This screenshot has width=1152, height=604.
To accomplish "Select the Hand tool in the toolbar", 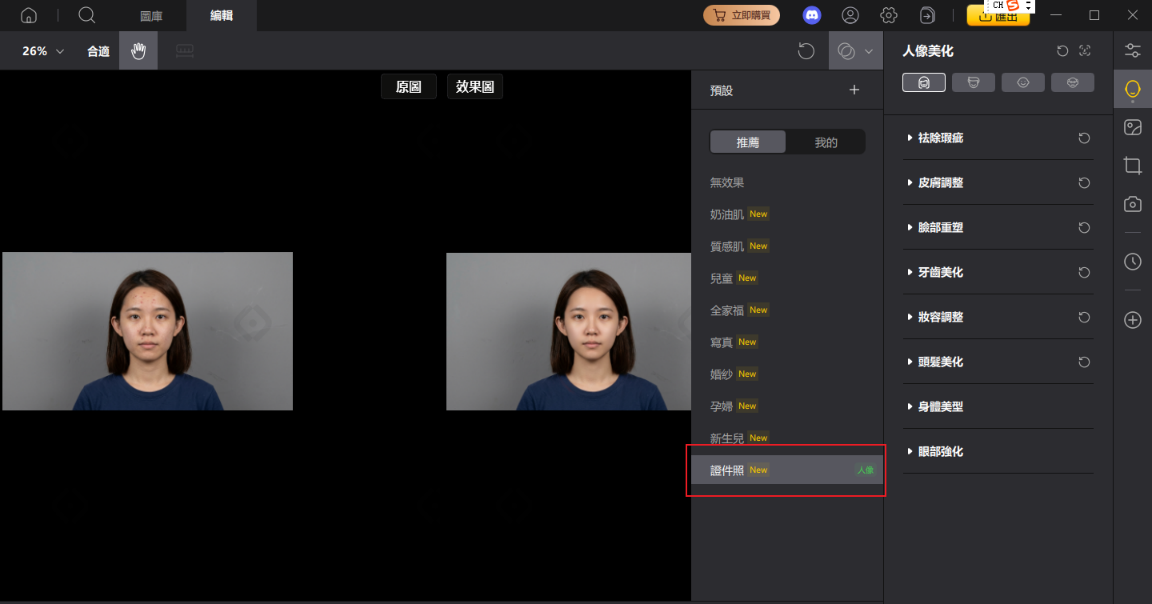I will pyautogui.click(x=138, y=50).
